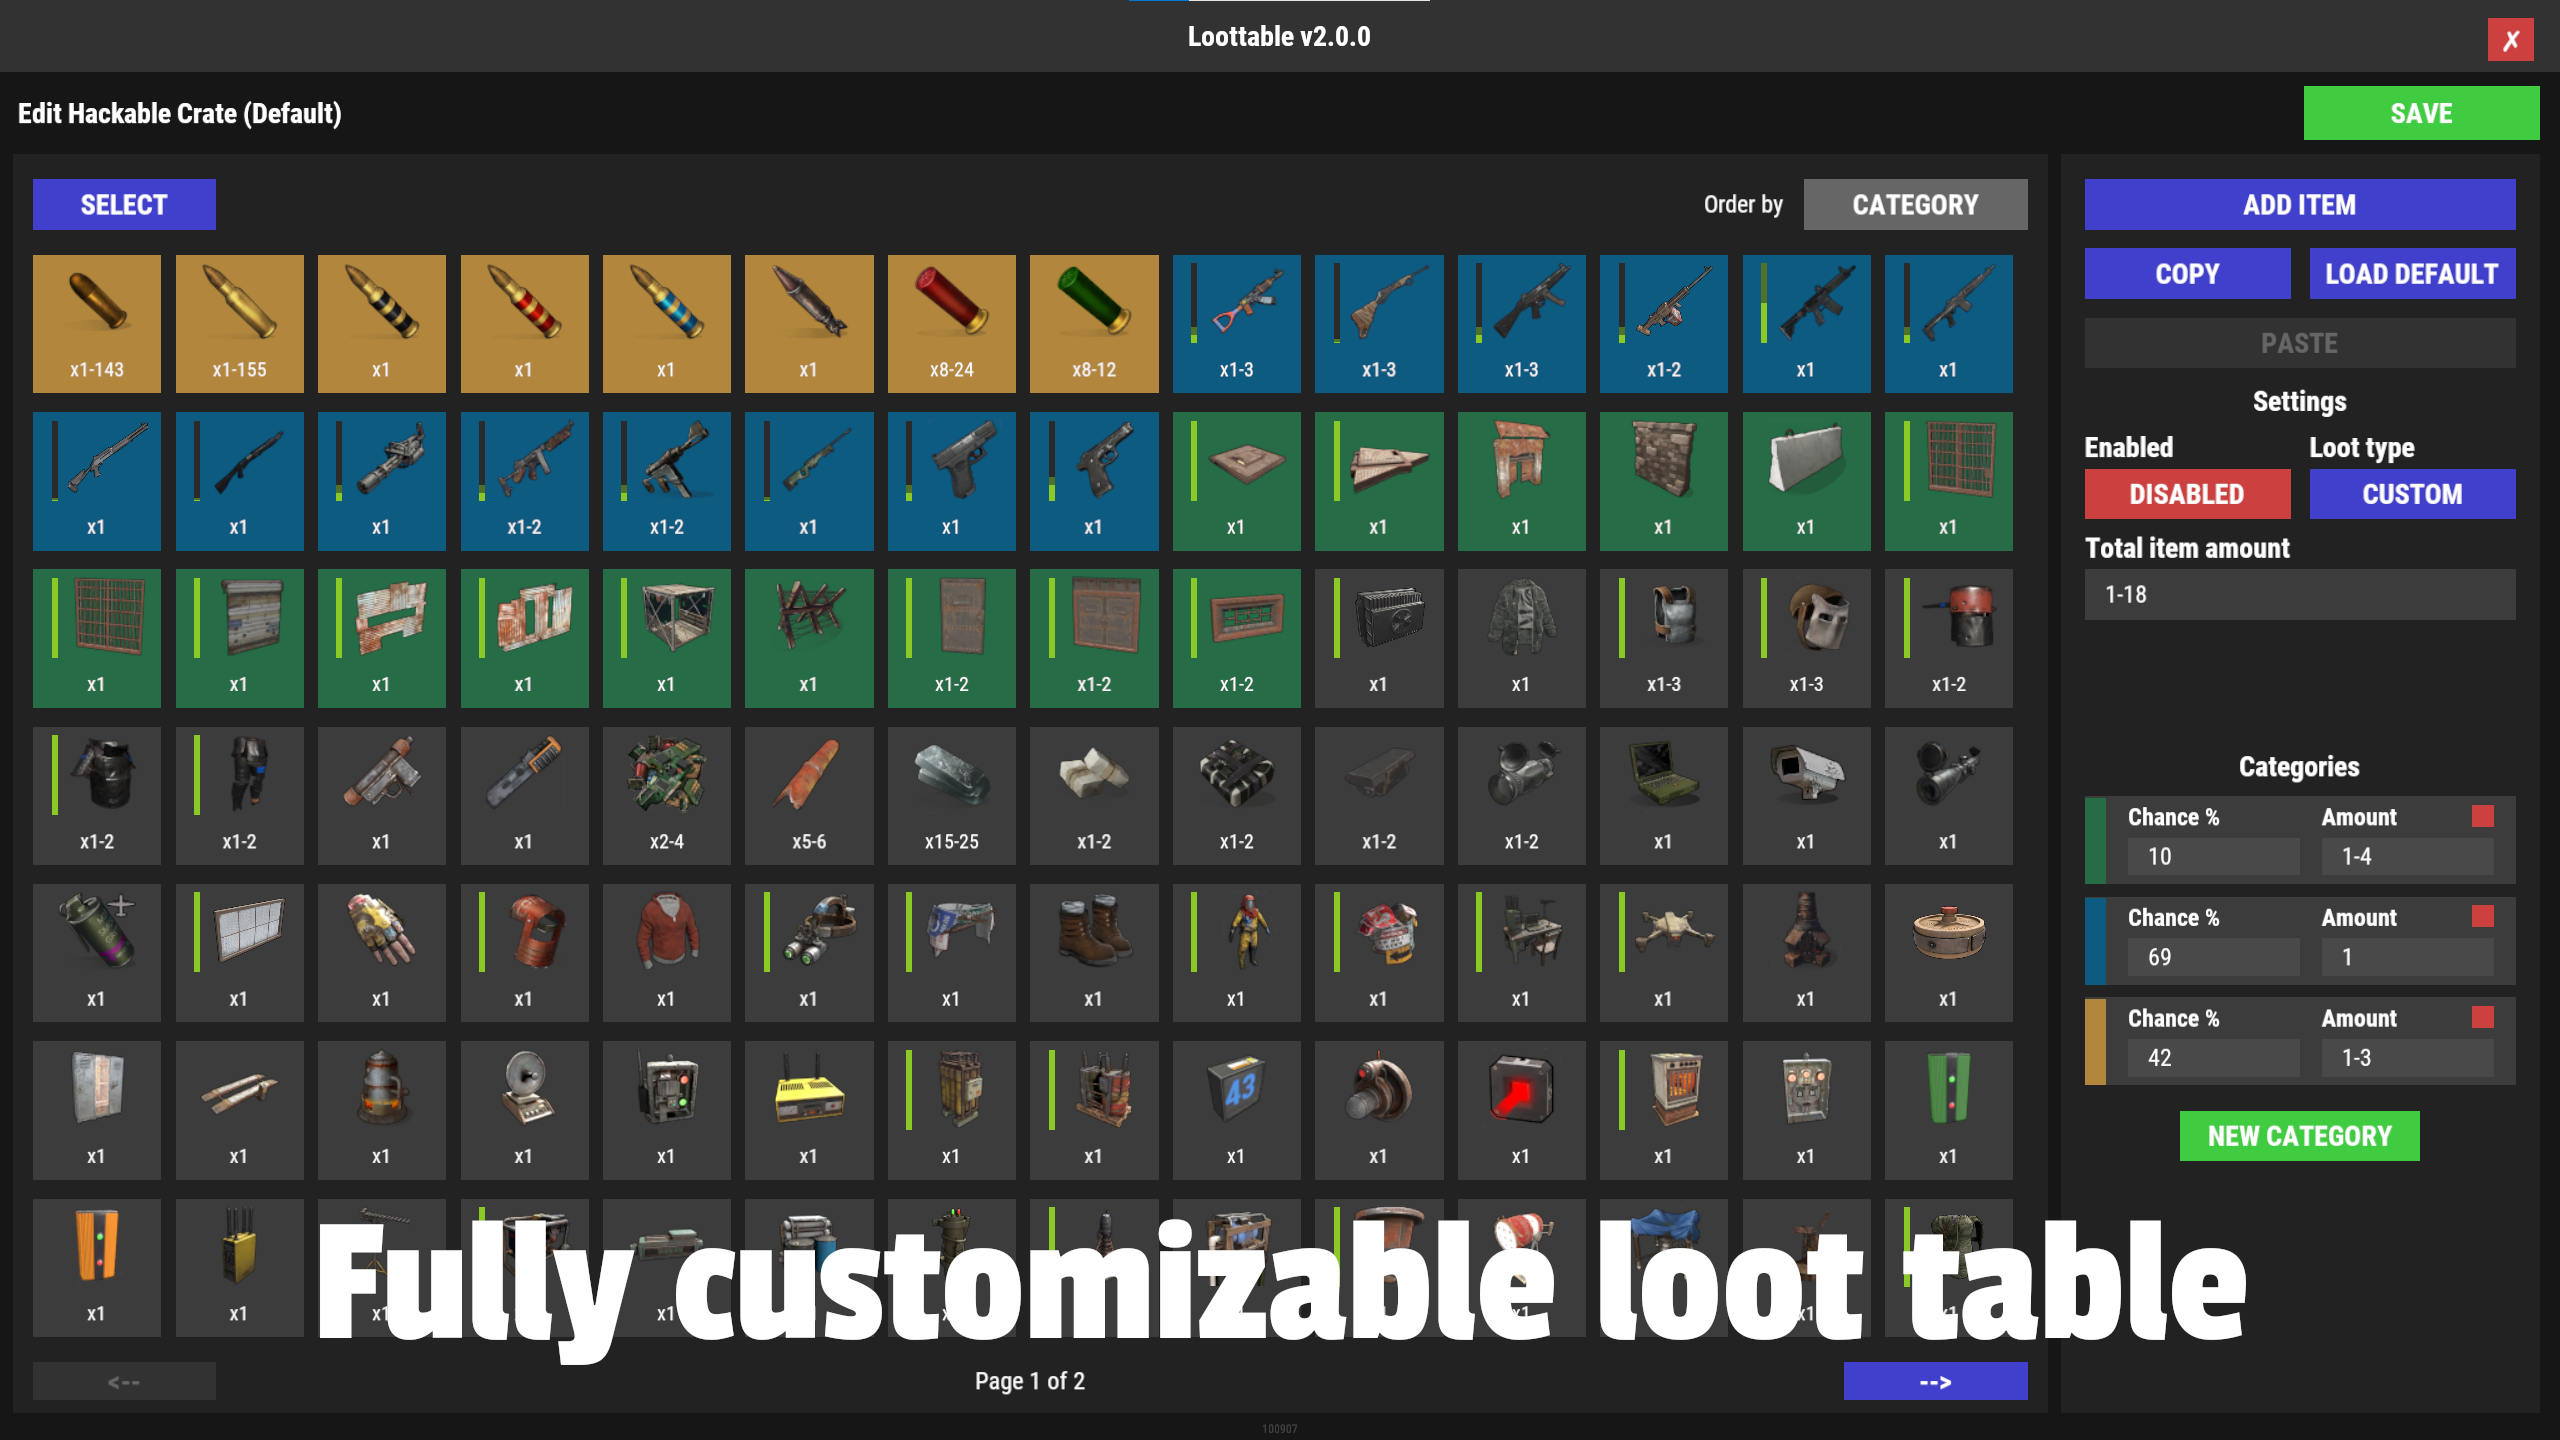The height and width of the screenshot is (1440, 2560).
Task: Toggle the DISABLED enabled setting
Action: click(x=2186, y=494)
